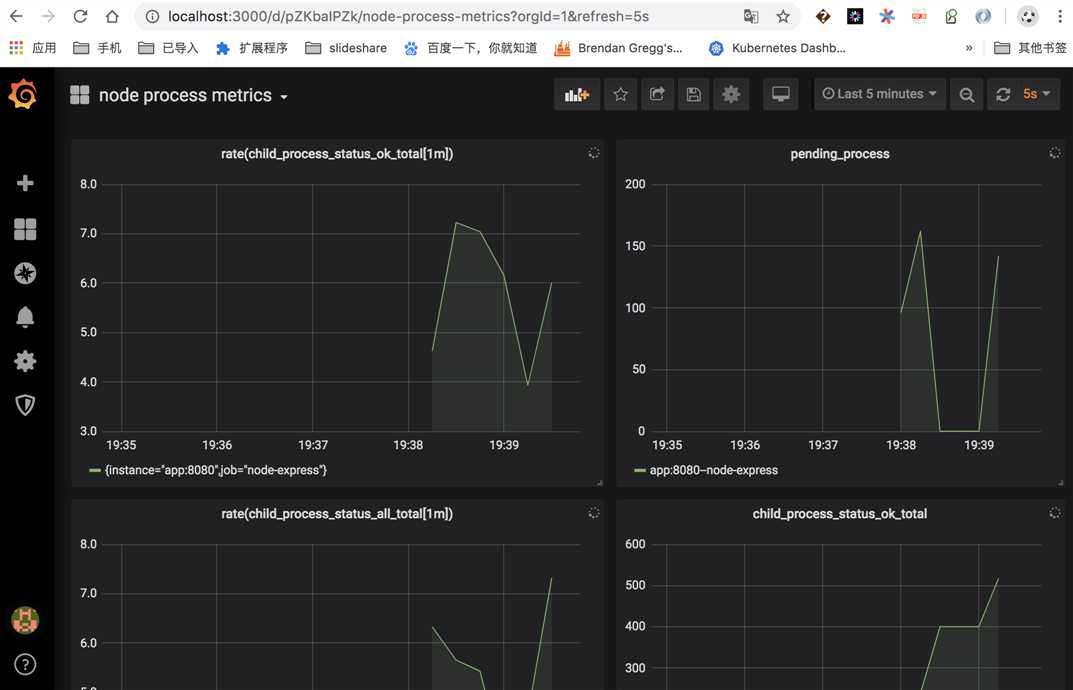The image size is (1073, 690).
Task: Open the Create plus menu in sidebar
Action: 25,183
